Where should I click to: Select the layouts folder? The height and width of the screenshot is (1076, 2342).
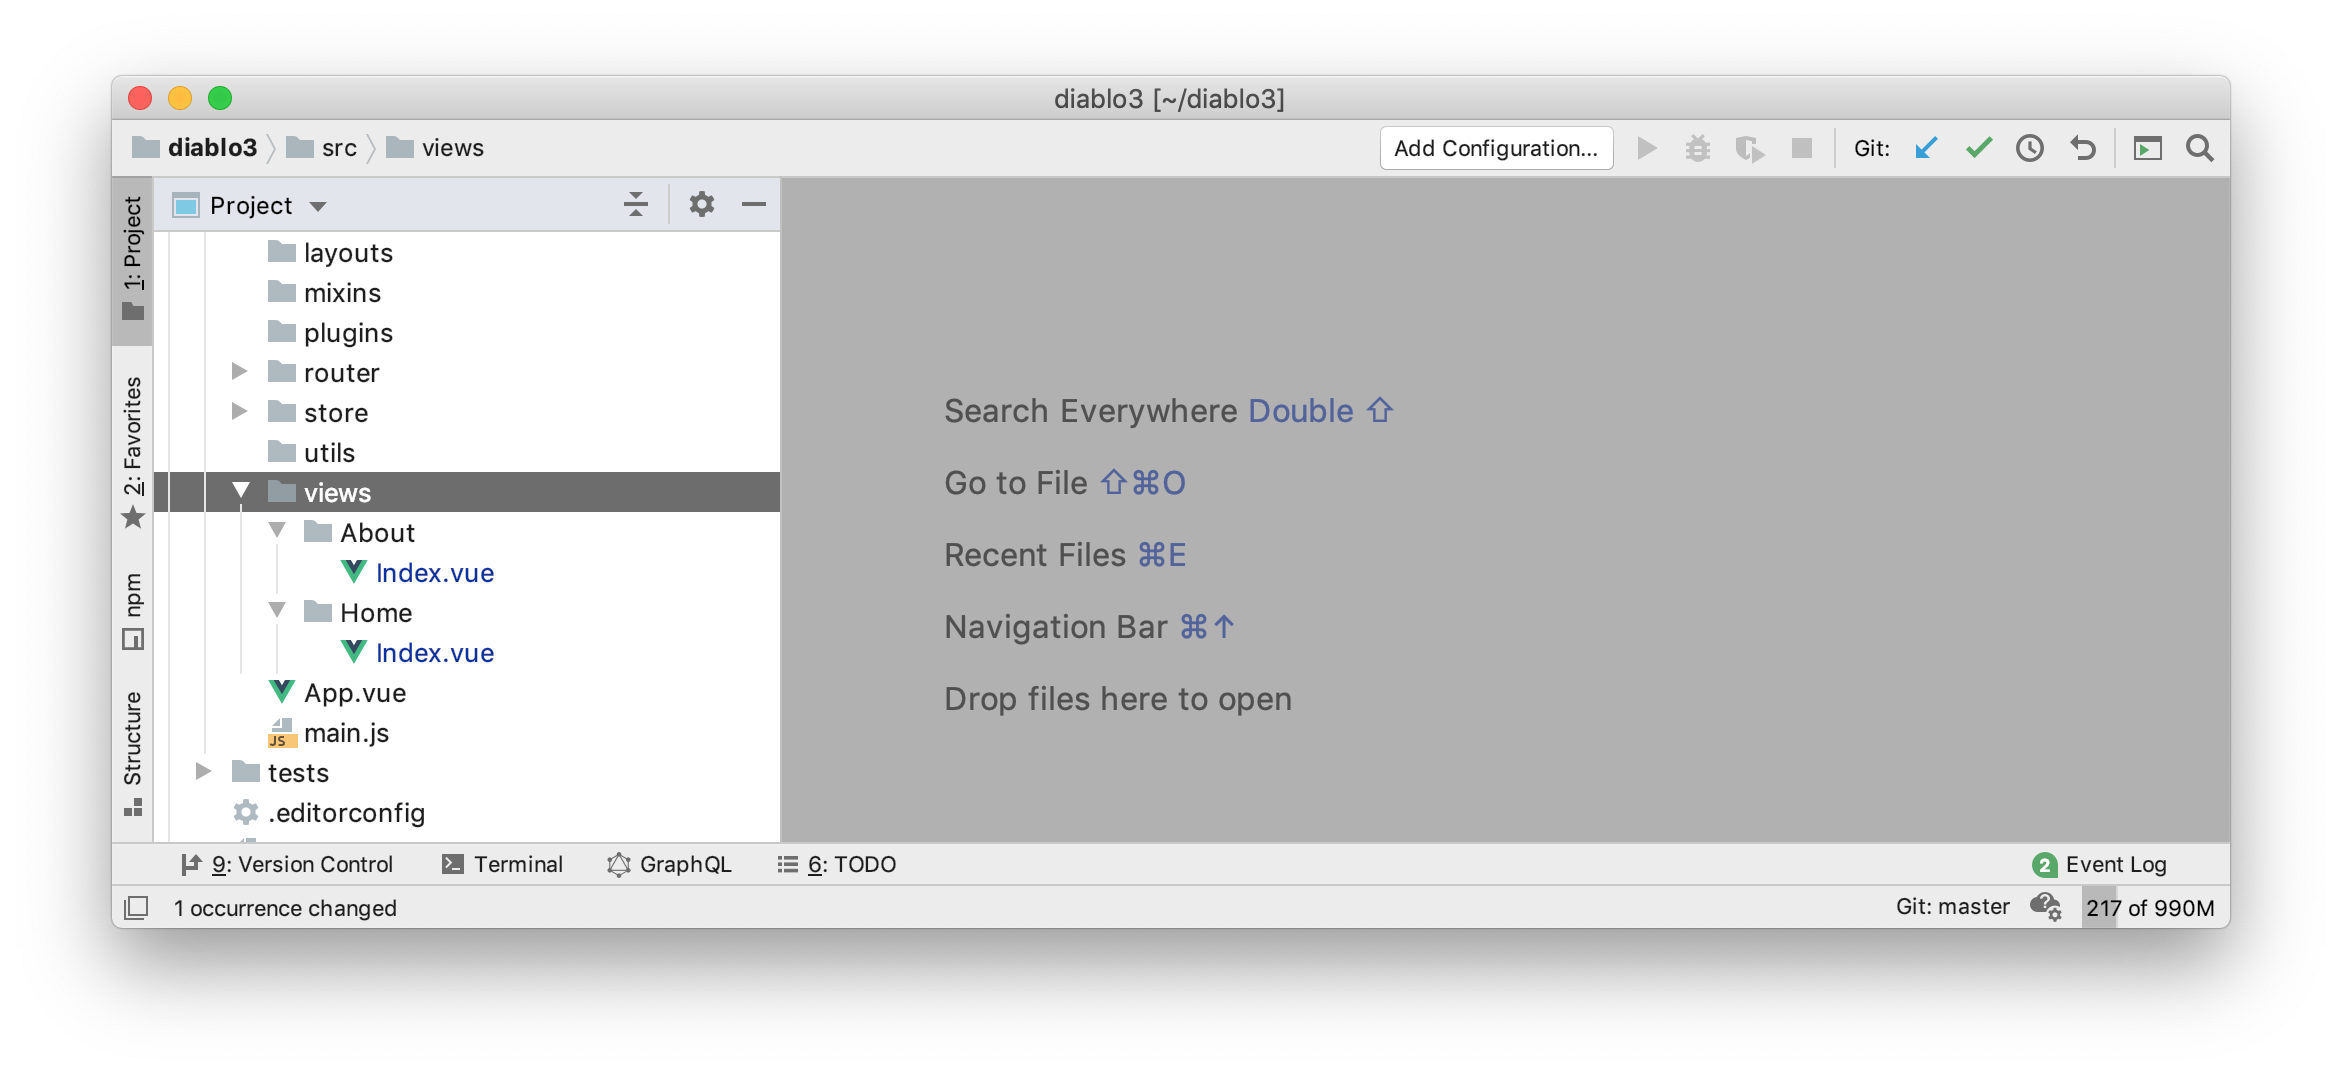tap(331, 252)
